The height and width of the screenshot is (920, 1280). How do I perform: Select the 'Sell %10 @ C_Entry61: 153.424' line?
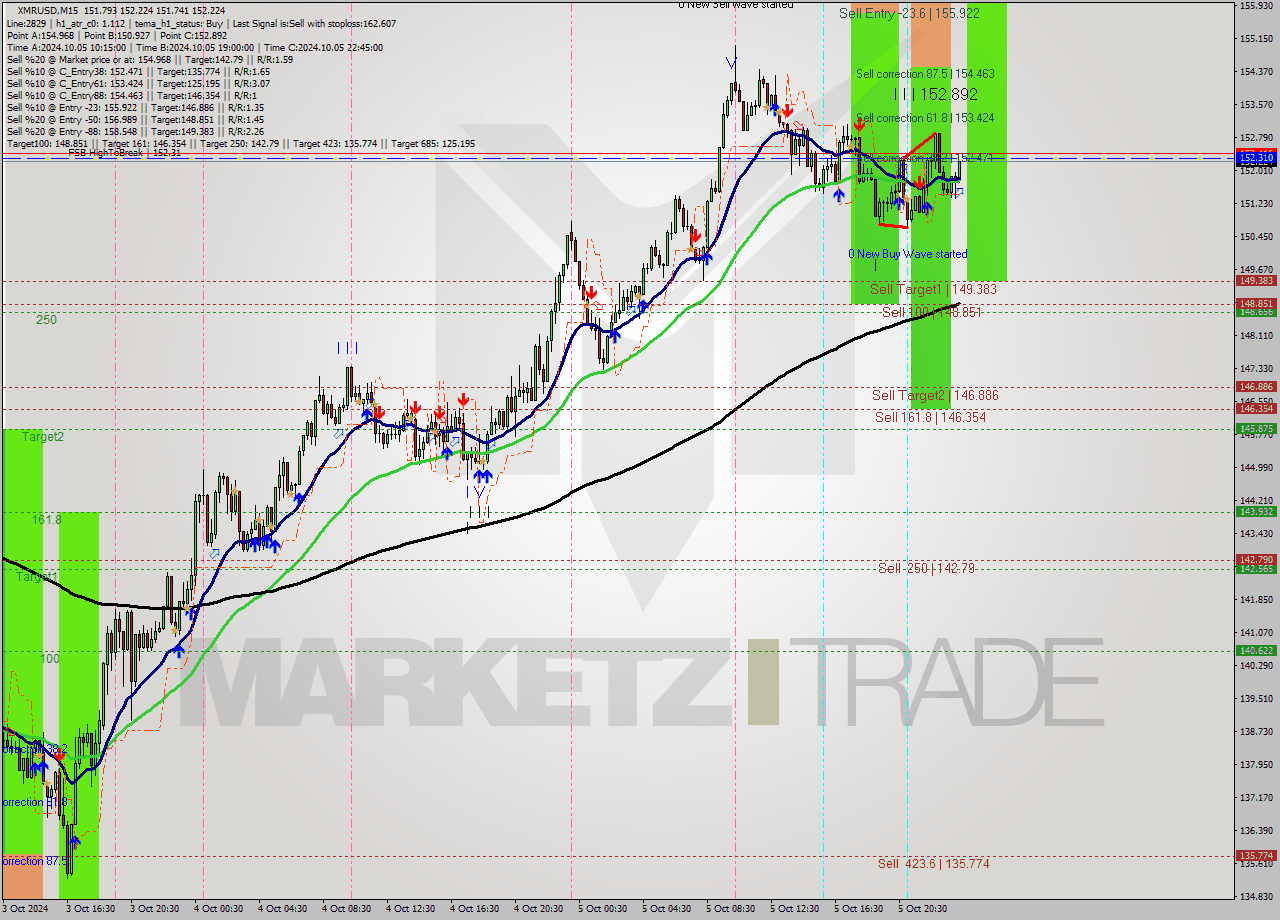pyautogui.click(x=138, y=83)
